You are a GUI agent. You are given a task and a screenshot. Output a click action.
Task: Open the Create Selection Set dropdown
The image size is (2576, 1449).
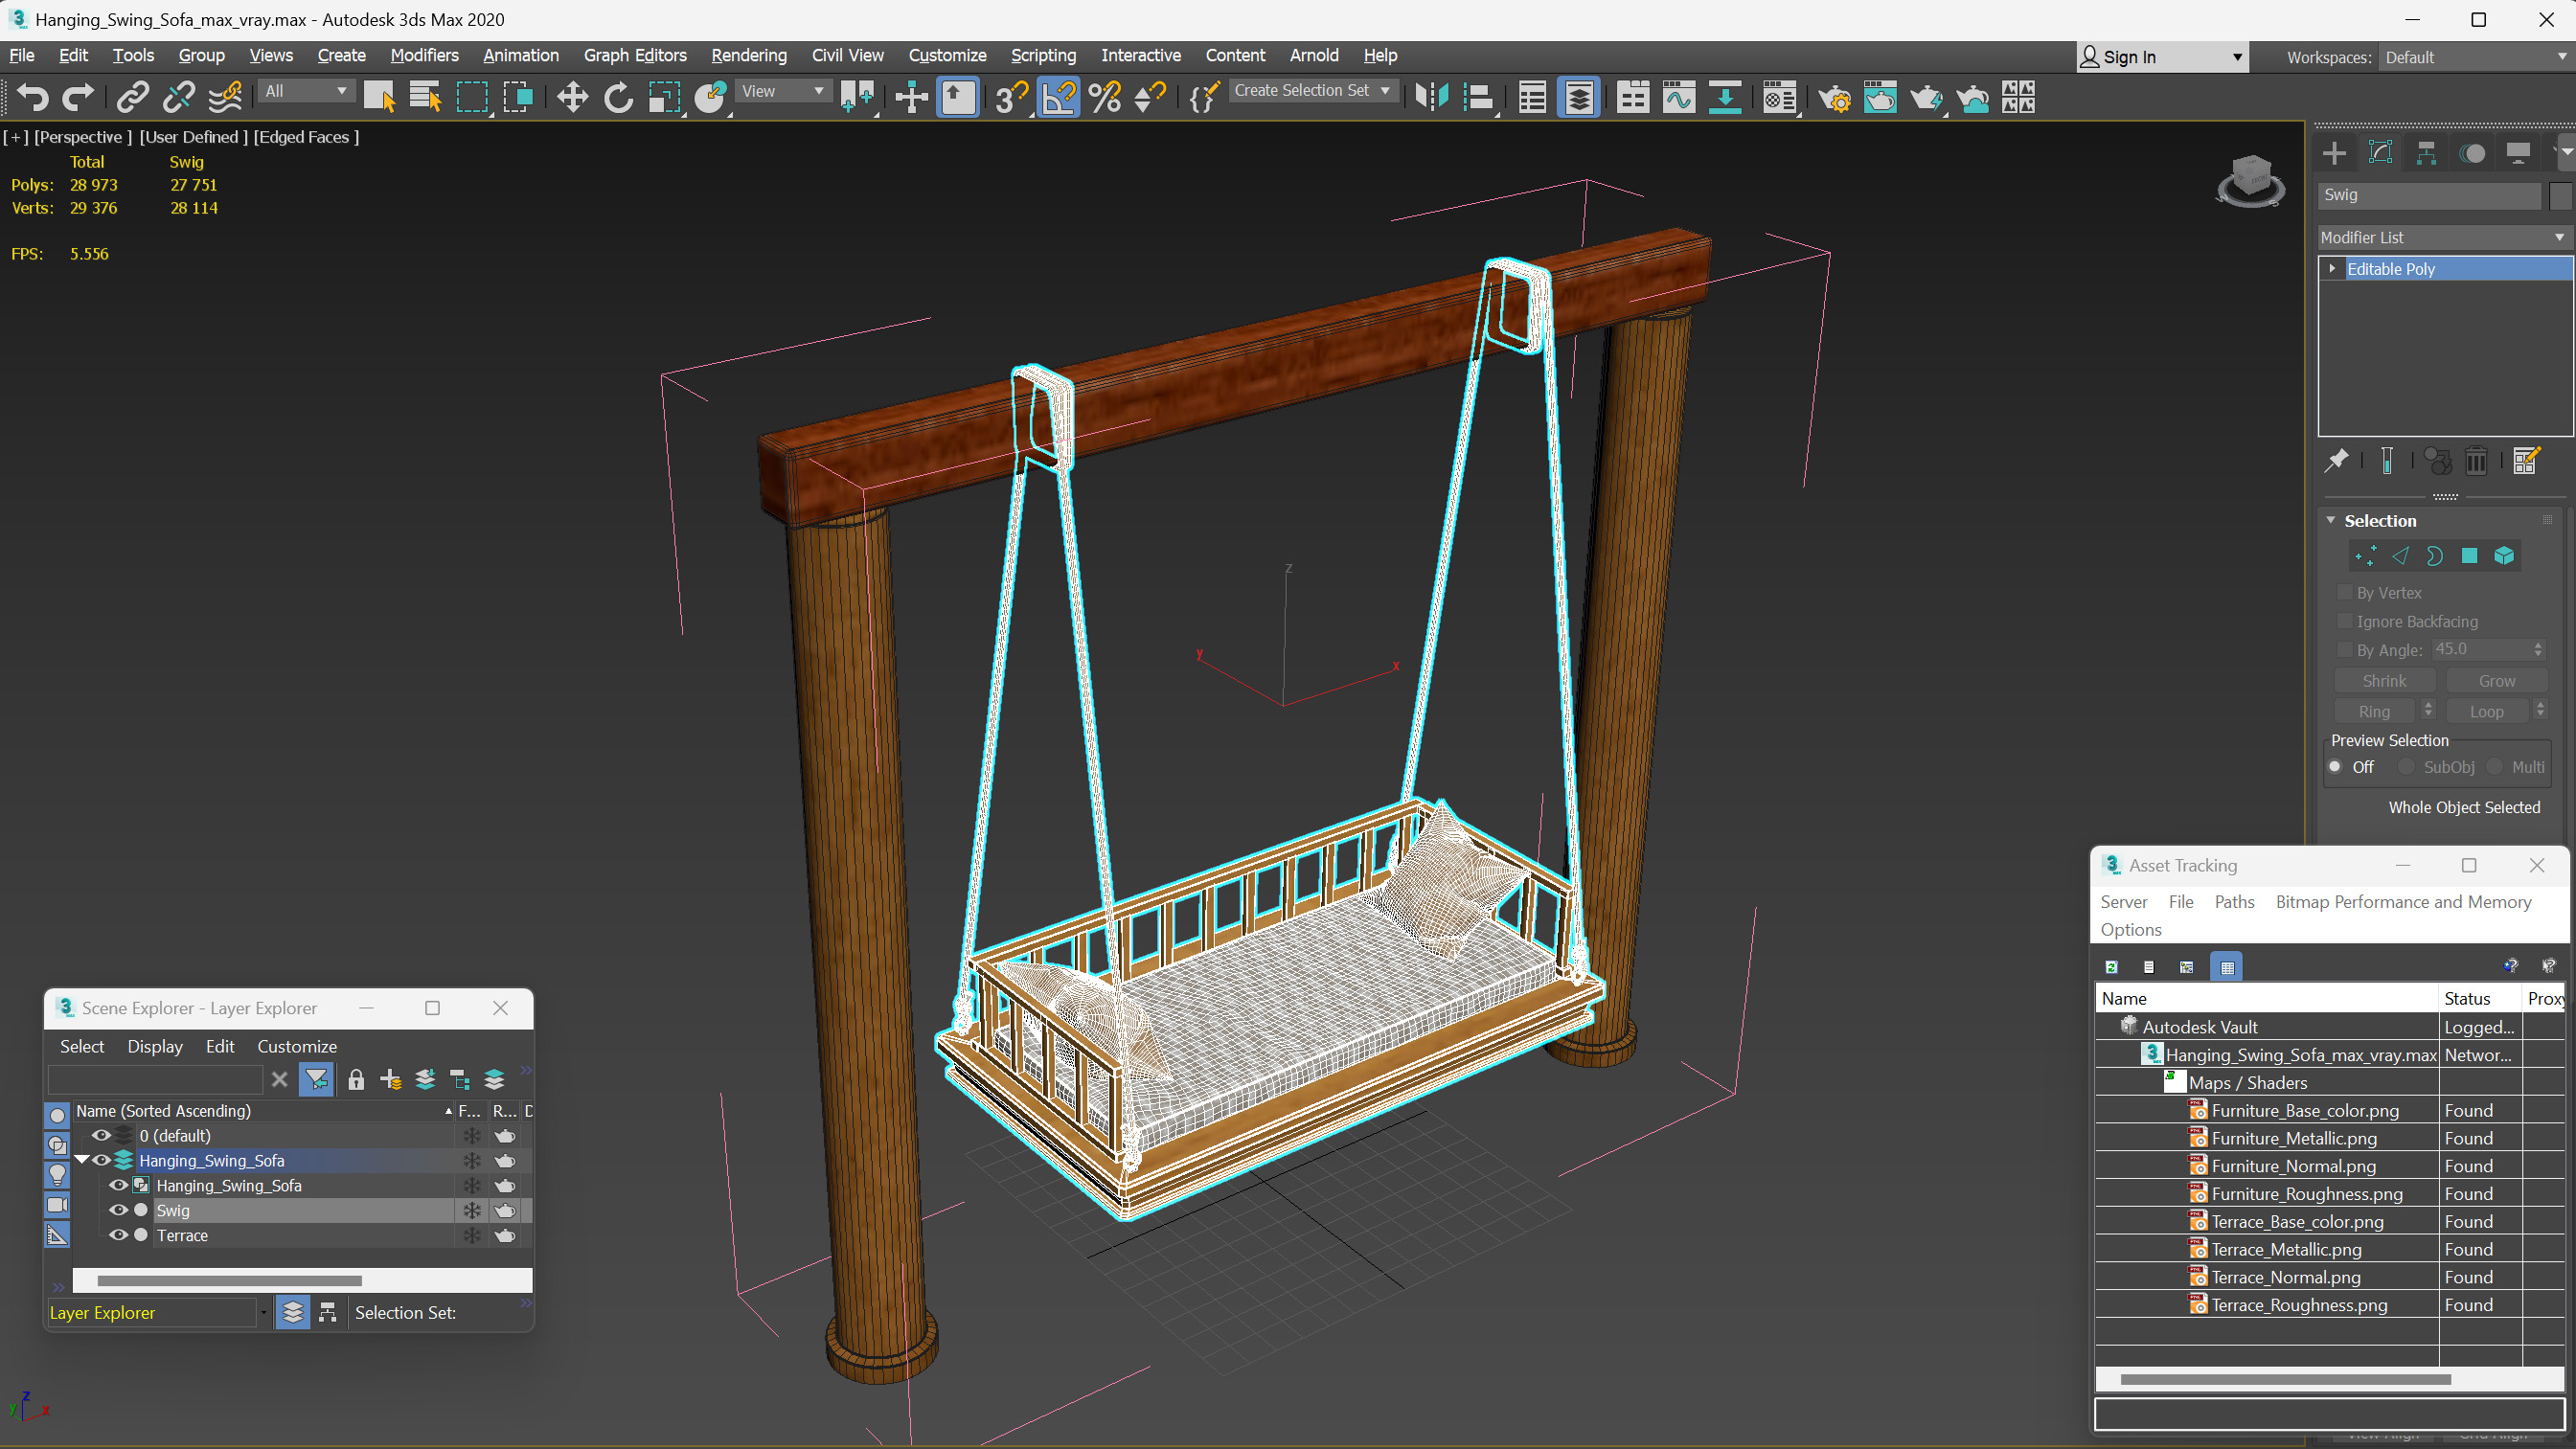coord(1312,91)
